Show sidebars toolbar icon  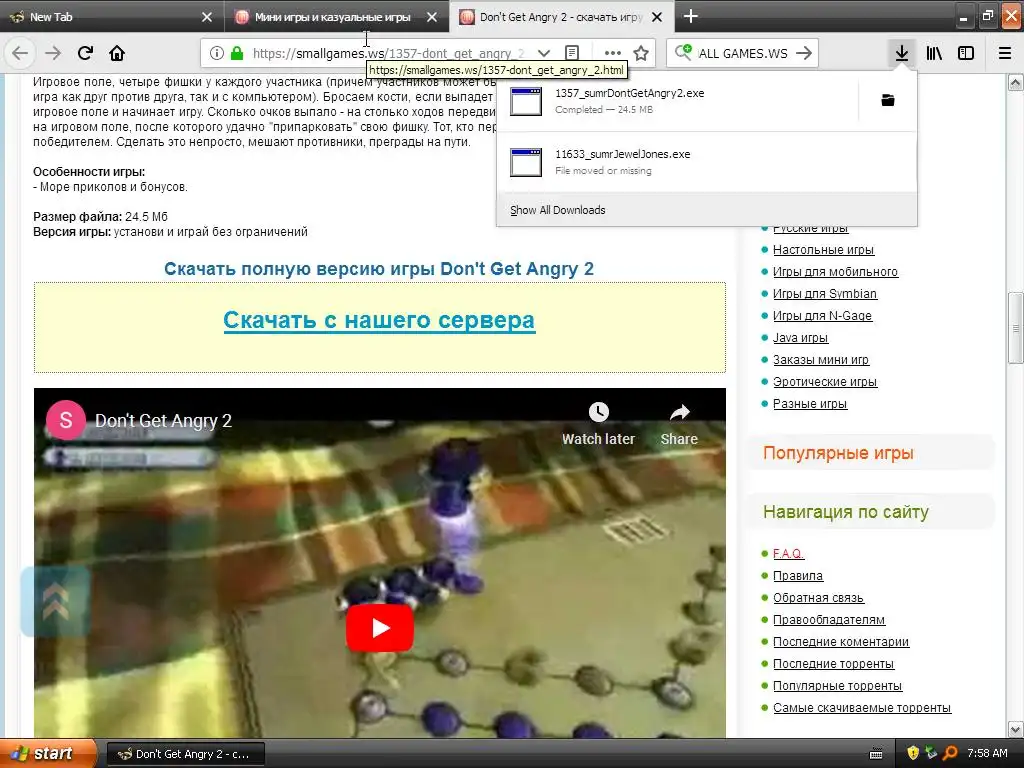tap(966, 53)
